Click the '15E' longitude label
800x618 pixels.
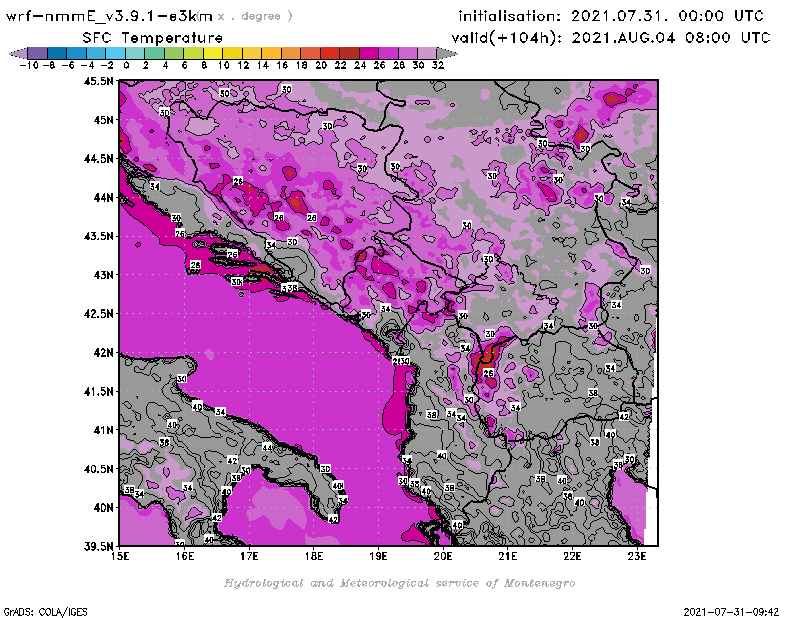coord(120,556)
